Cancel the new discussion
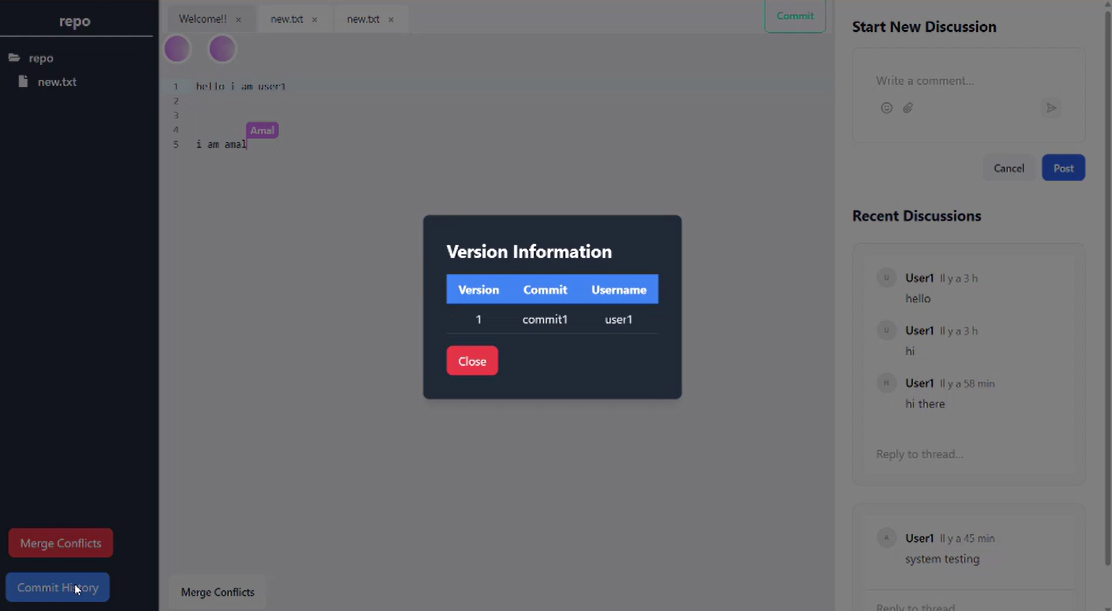This screenshot has width=1112, height=611. tap(1008, 168)
